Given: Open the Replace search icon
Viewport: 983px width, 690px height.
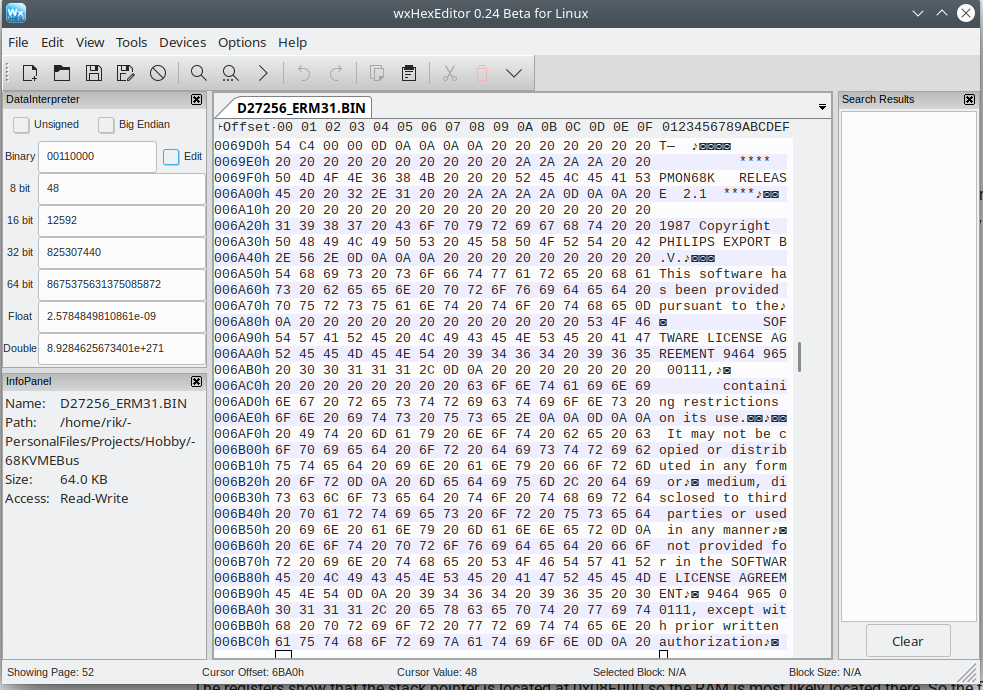Looking at the screenshot, I should coord(231,73).
